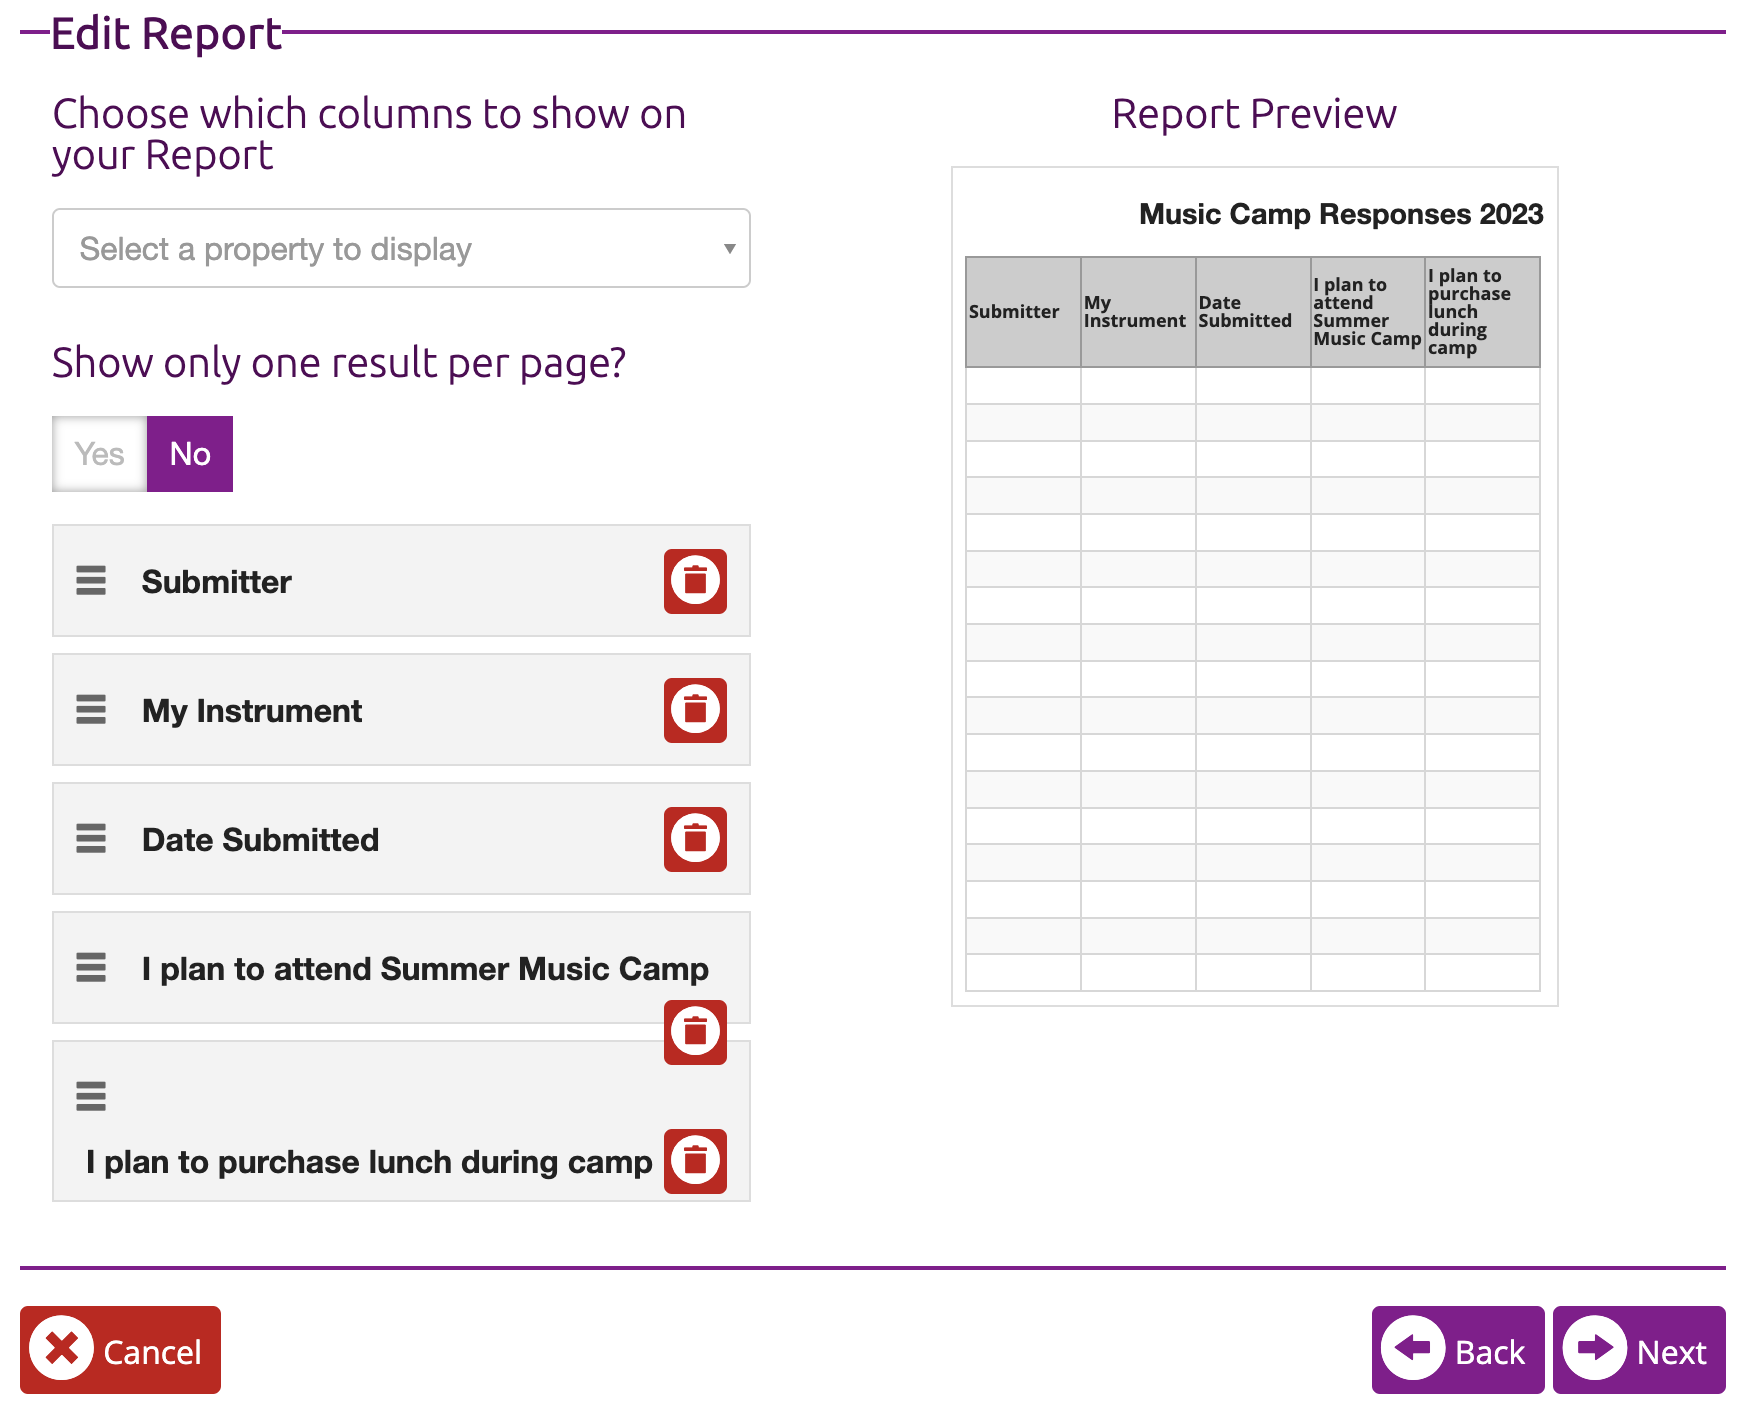Click the attend Summer Music Camp preview header
Screen dimensions: 1746x1414
(x=1367, y=312)
